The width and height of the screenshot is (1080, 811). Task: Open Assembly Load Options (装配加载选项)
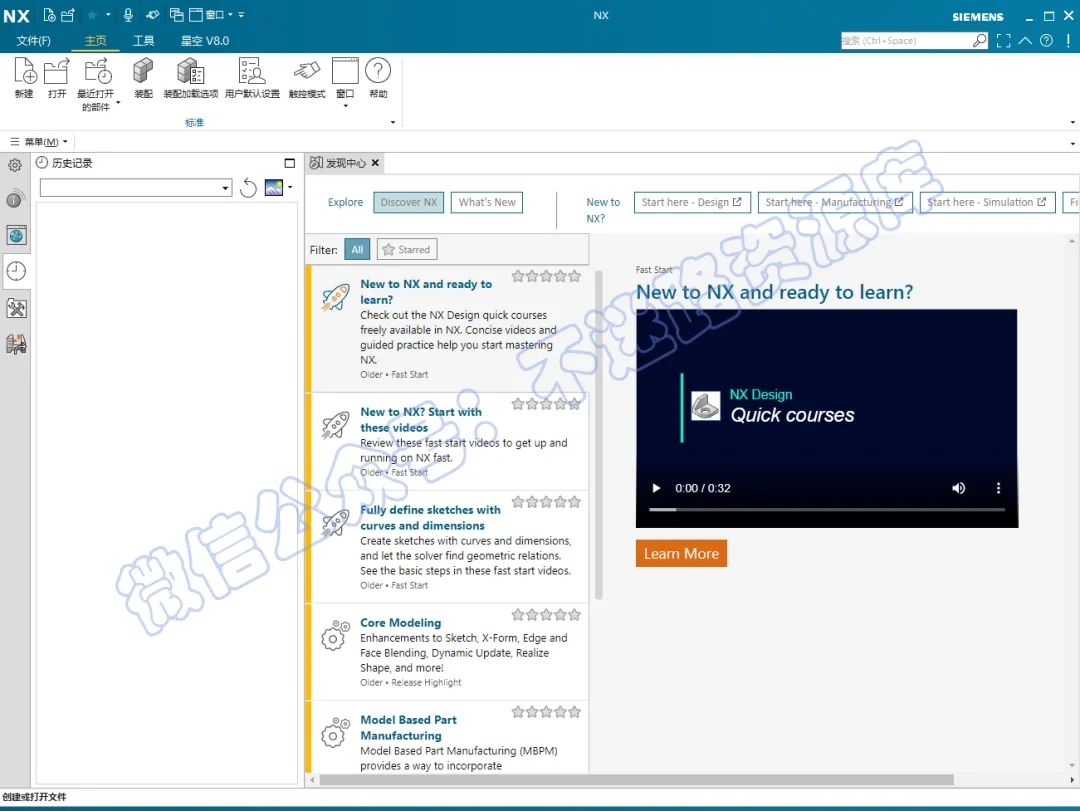click(x=190, y=71)
